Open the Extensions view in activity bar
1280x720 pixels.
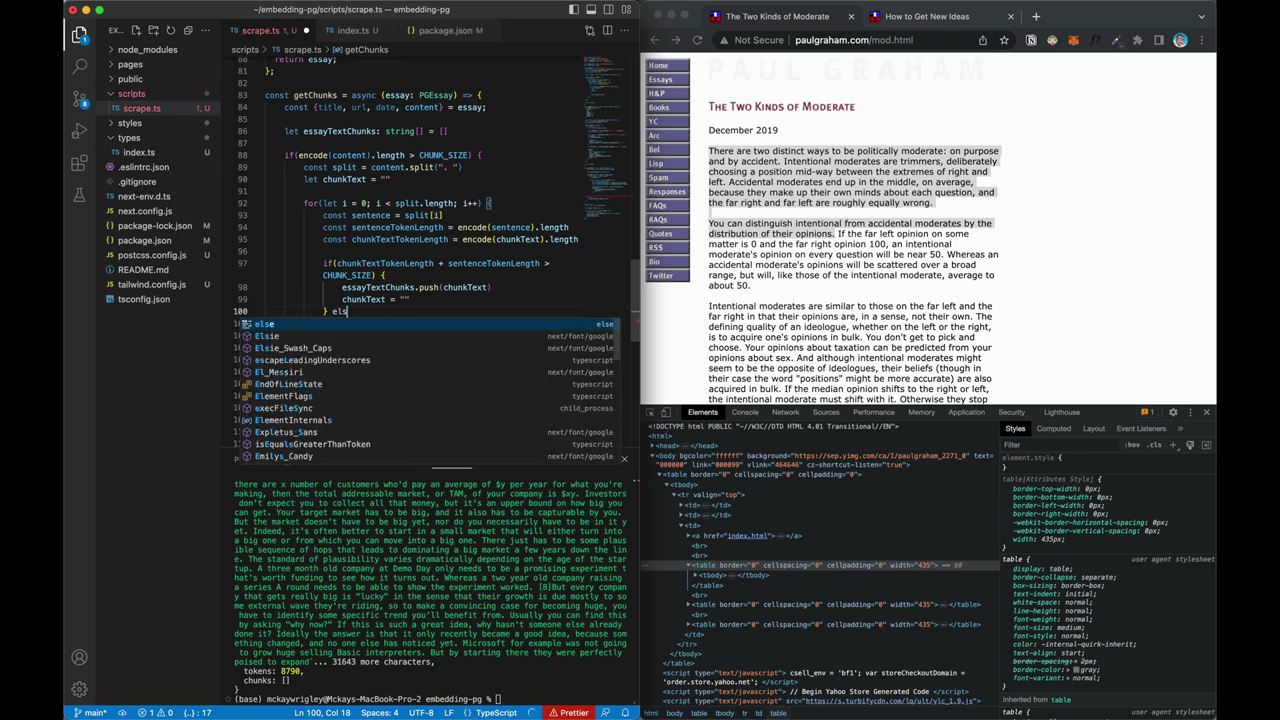79,164
